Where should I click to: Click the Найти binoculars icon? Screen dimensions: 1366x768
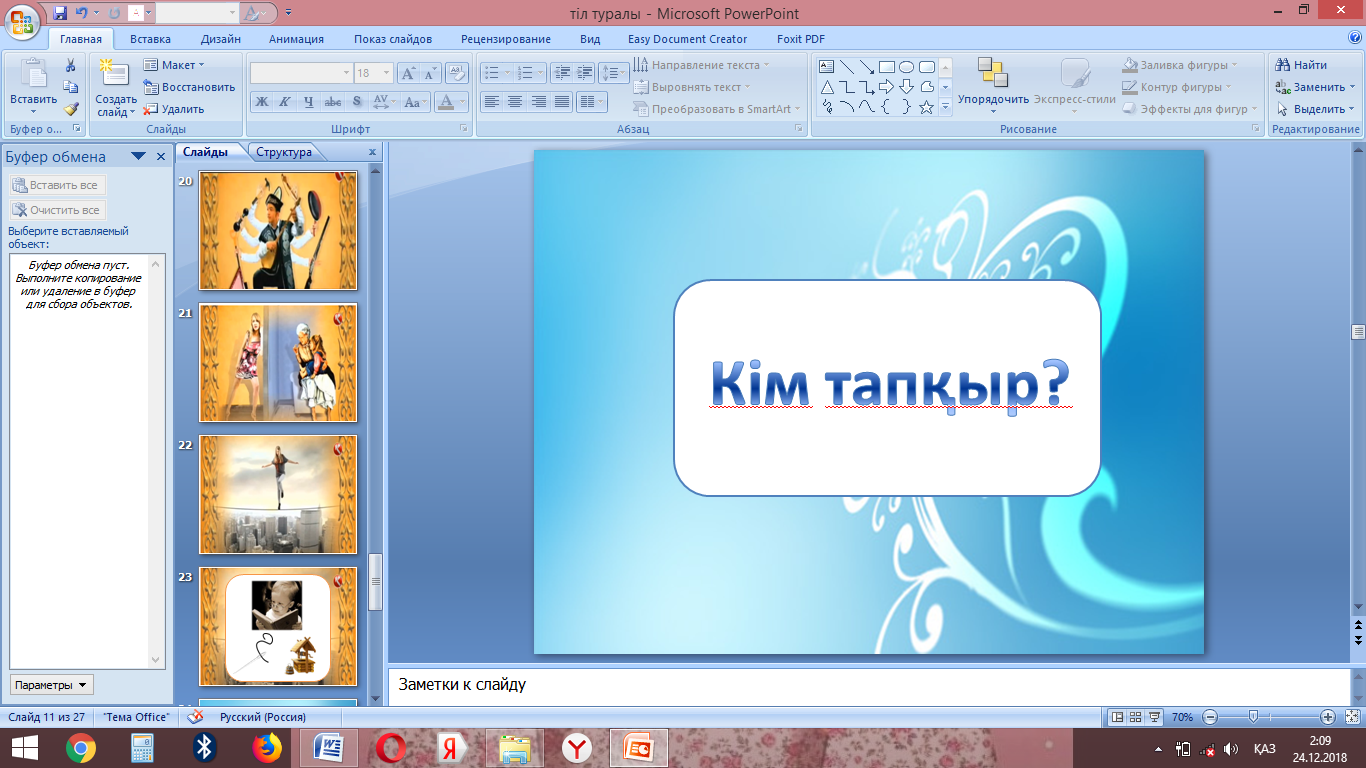coord(1282,65)
